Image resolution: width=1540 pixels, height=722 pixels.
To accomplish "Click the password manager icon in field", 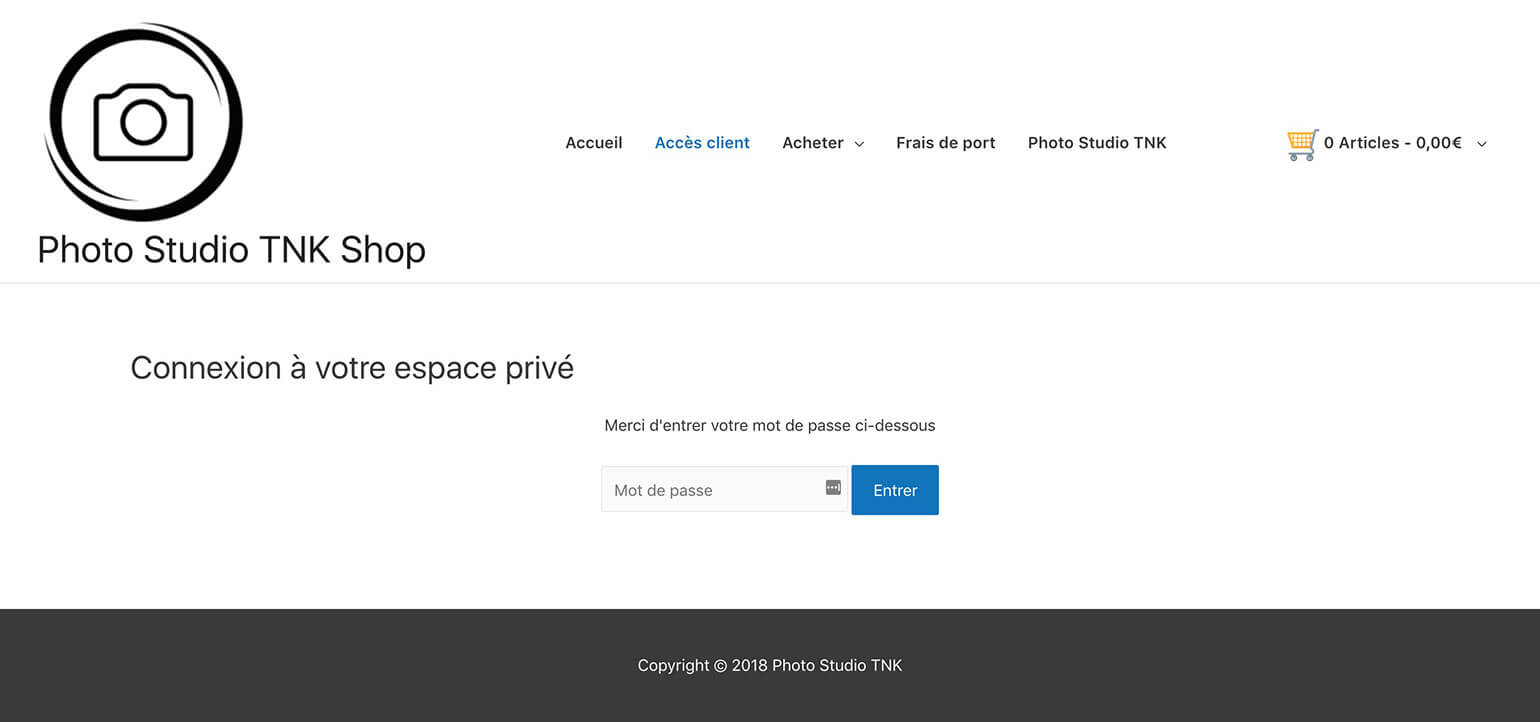I will coord(833,488).
